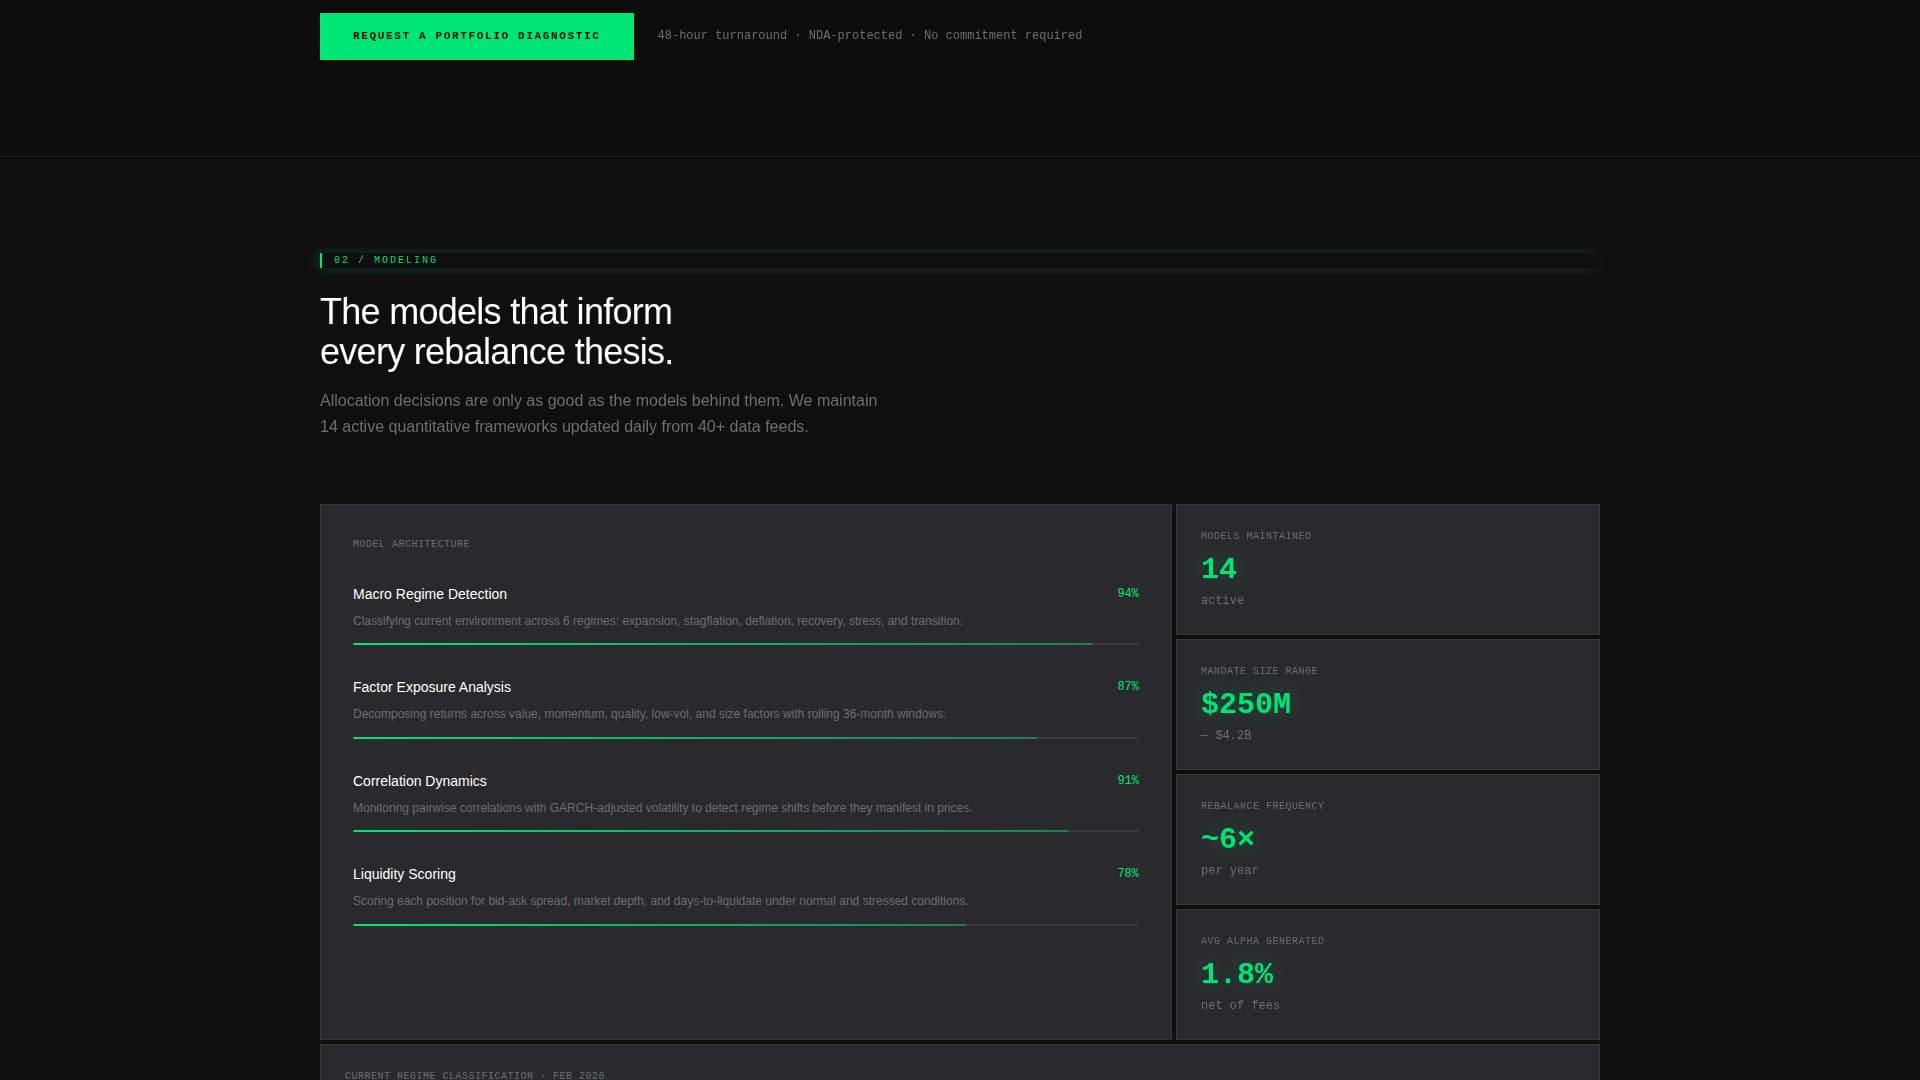The image size is (1920, 1080).
Task: Click the 'MODEL ARCHITECTURE' panel label
Action: tap(411, 544)
